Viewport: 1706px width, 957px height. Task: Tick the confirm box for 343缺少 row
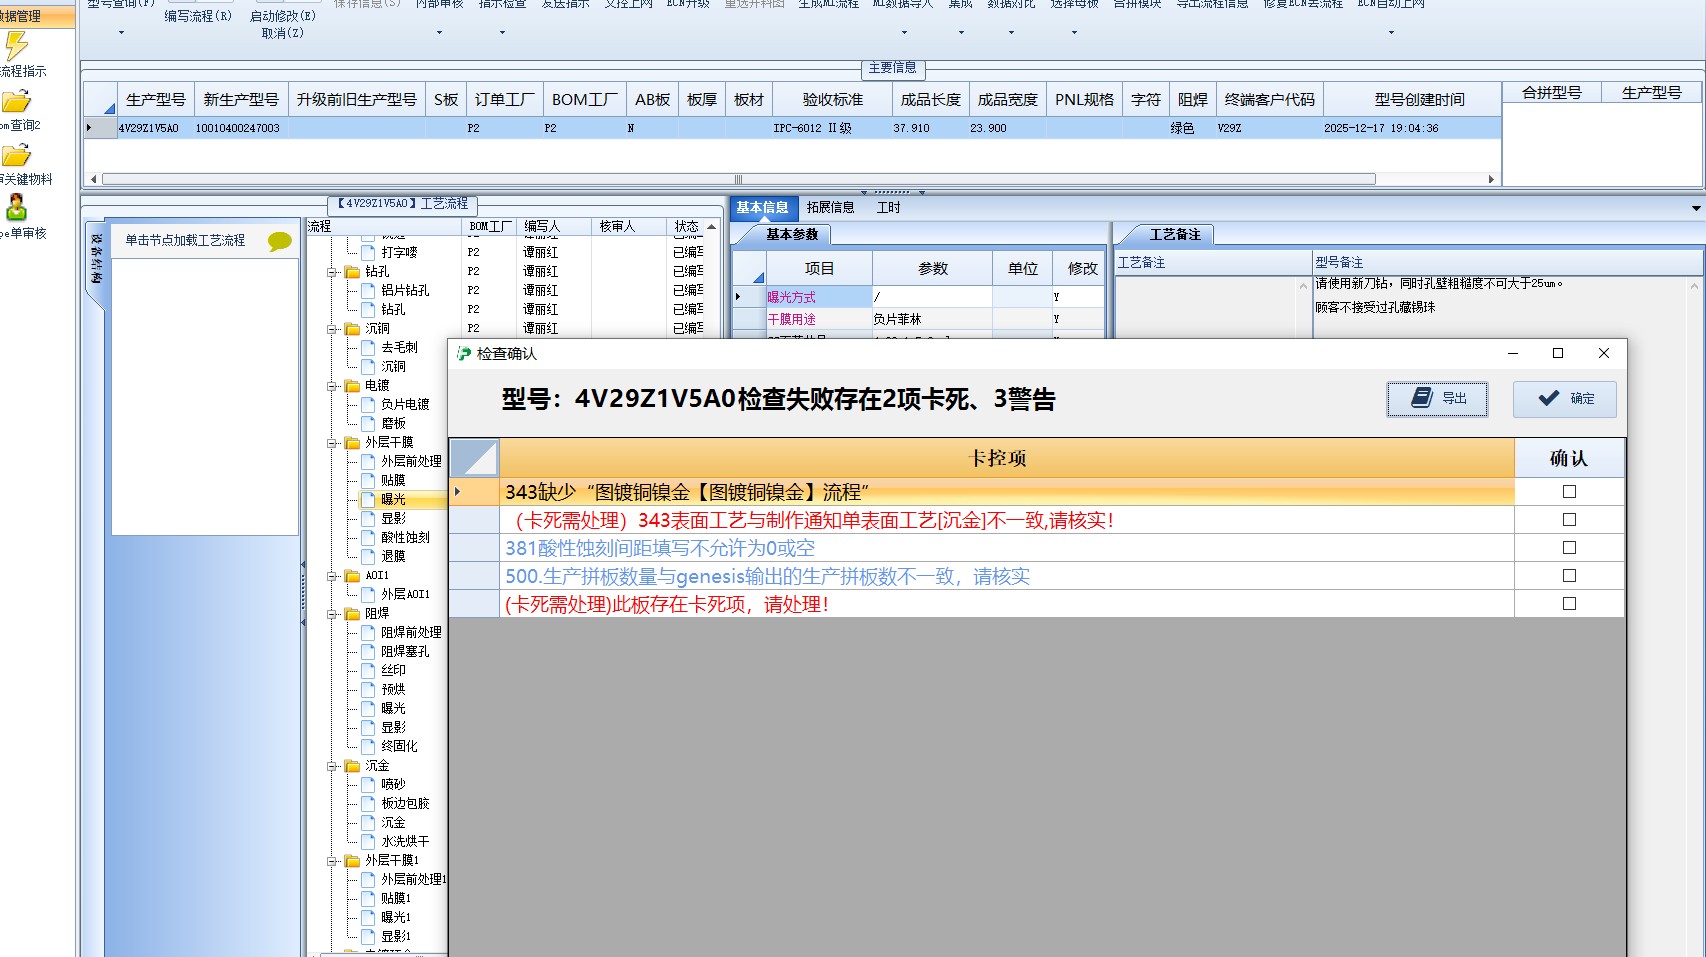(x=1569, y=492)
